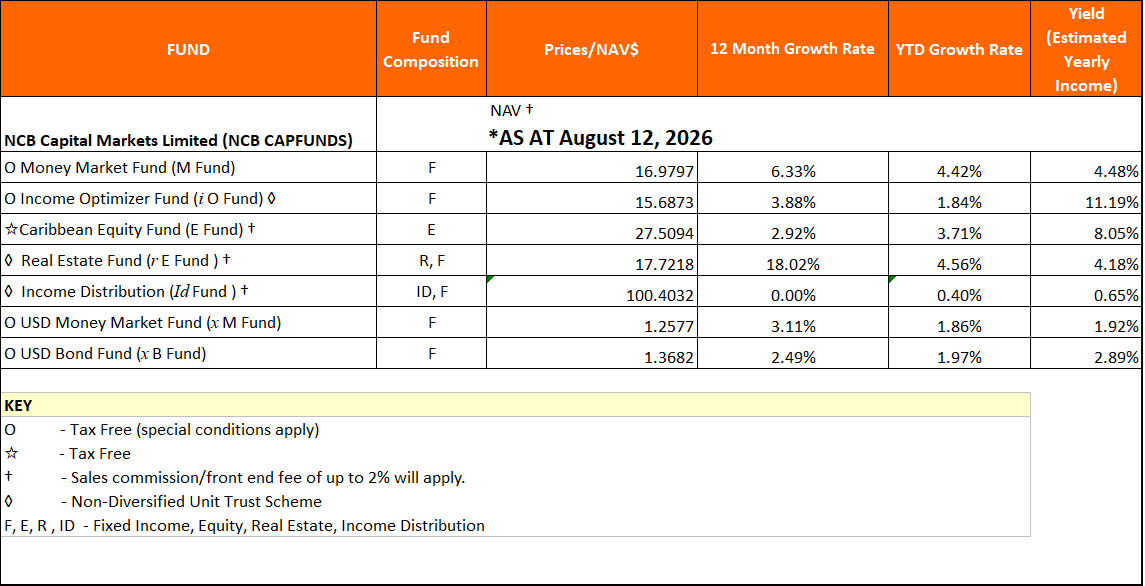Click the Sales commission/front end fee legend line
This screenshot has width=1145, height=586.
point(235,478)
